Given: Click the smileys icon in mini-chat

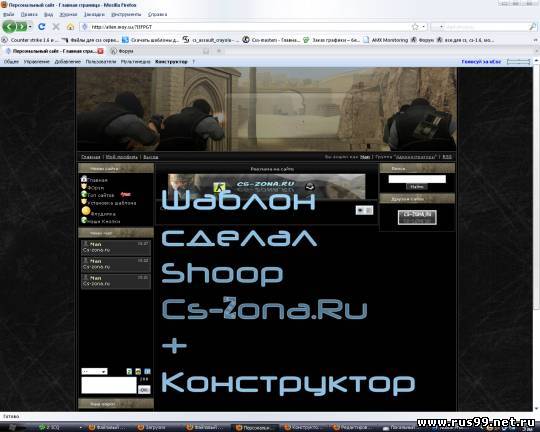Looking at the screenshot, I should coord(138,371).
